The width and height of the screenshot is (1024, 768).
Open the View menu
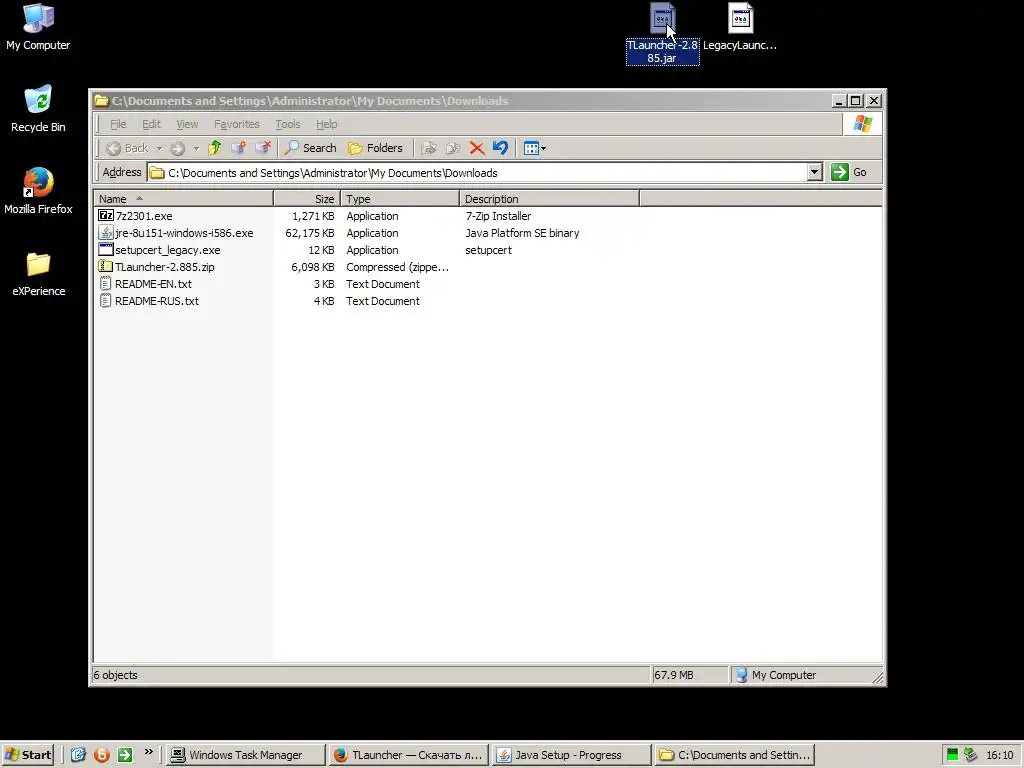click(187, 124)
